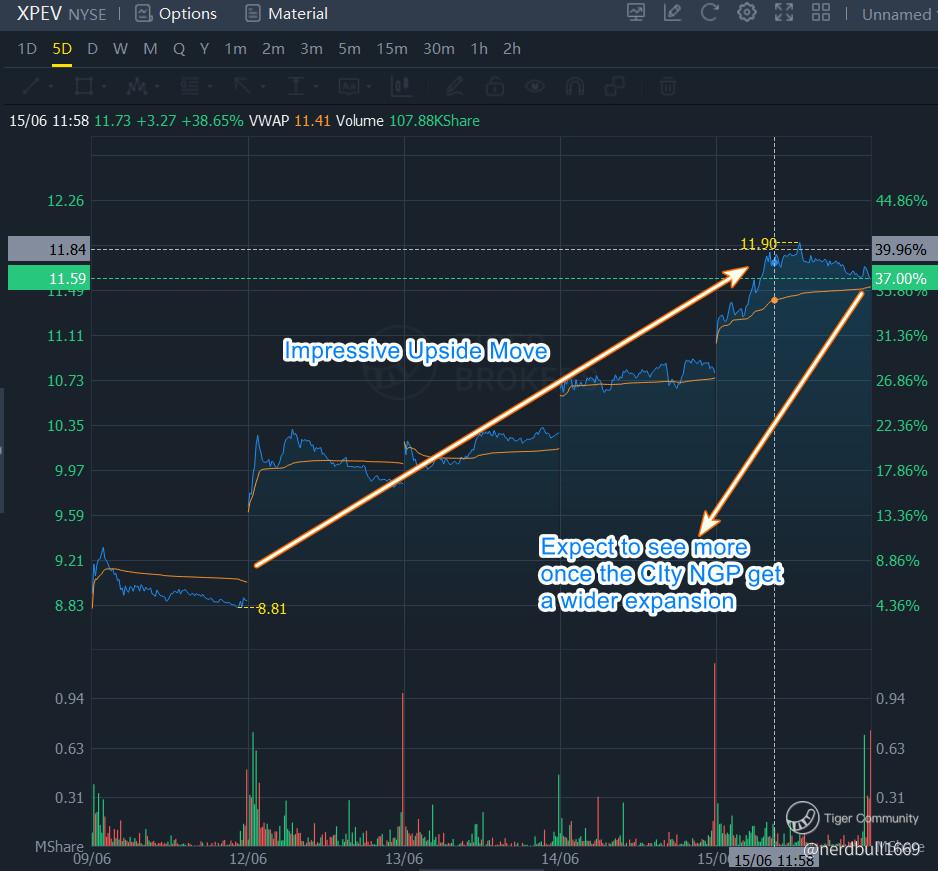938x871 pixels.
Task: Click the 15/06 11:58 crosshair time label
Action: coord(774,861)
